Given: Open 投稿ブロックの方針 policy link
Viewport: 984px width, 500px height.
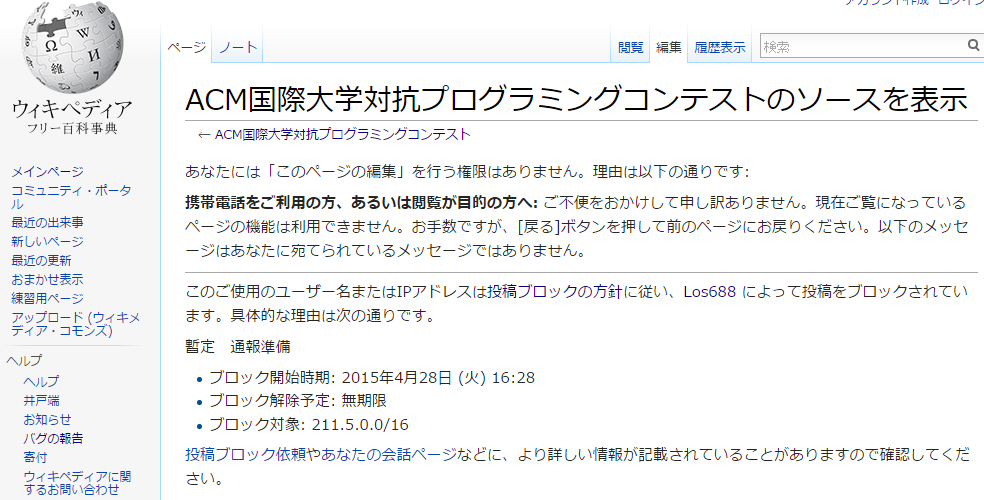Looking at the screenshot, I should click(x=554, y=292).
